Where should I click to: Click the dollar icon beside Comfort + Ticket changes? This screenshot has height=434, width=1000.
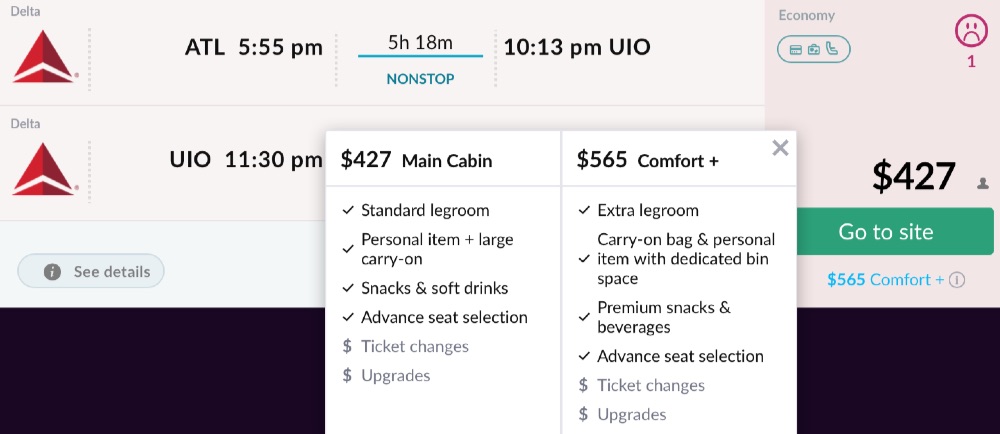pos(583,385)
